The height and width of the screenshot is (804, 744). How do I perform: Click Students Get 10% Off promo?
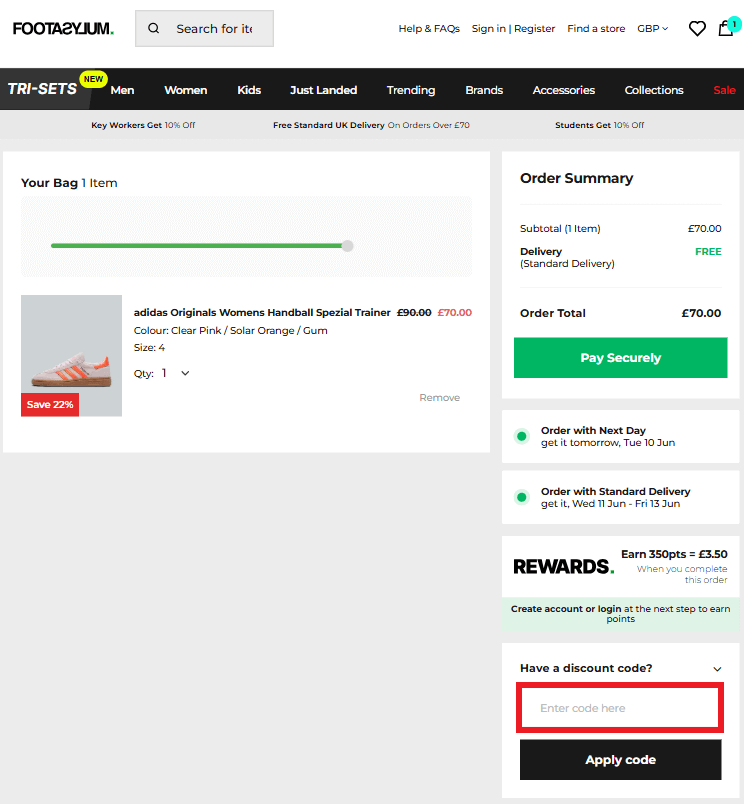point(599,125)
